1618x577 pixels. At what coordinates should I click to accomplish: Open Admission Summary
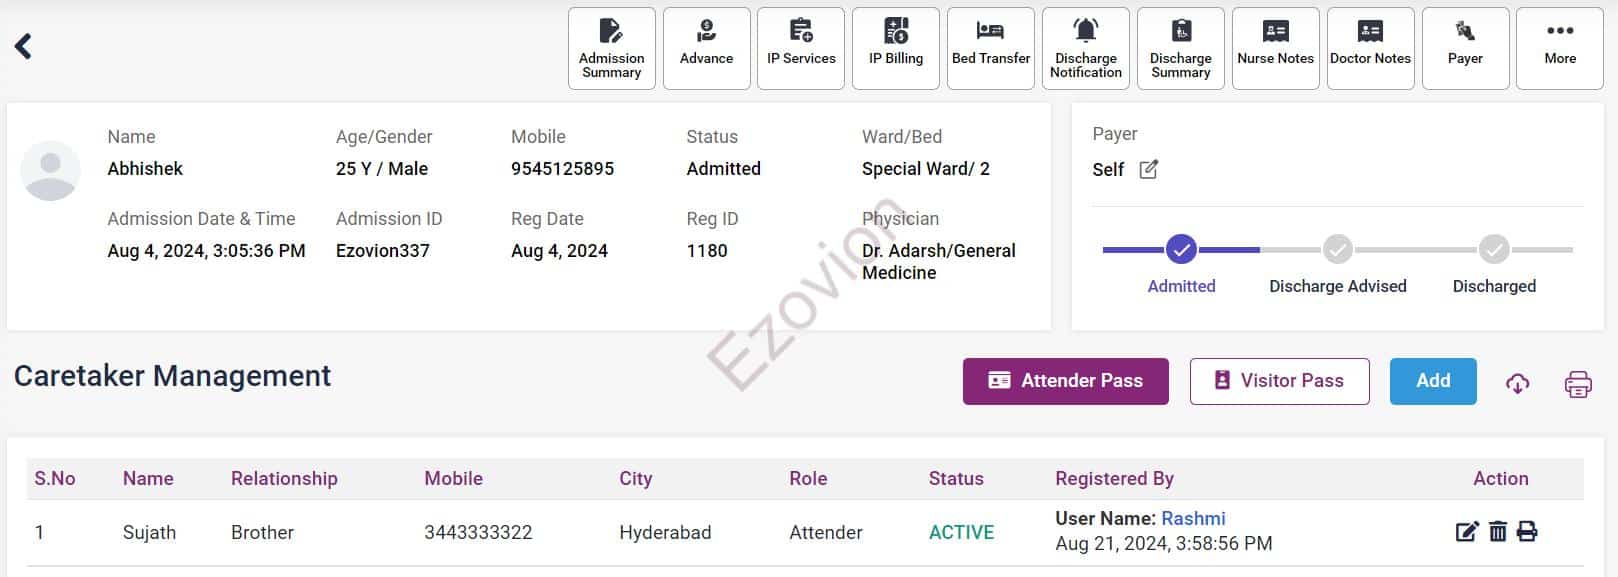click(x=611, y=48)
